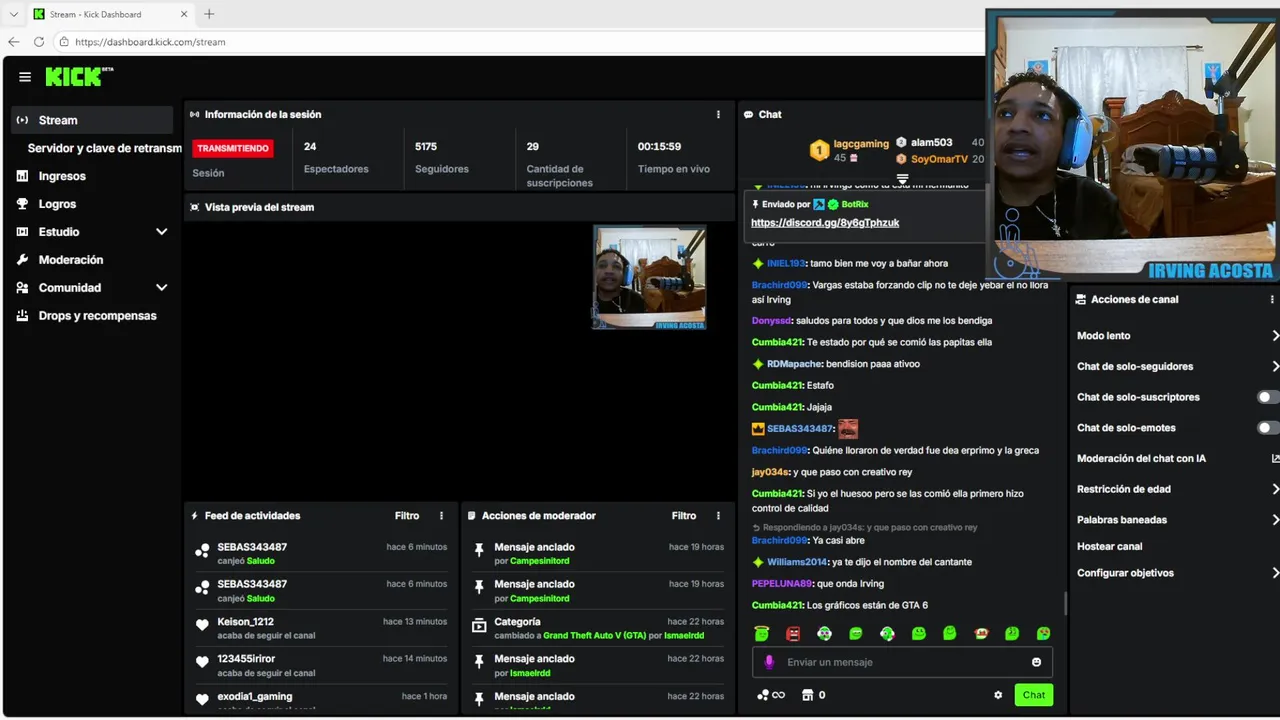Click the purple microphone icon in message box
The image size is (1280, 720).
pos(769,662)
